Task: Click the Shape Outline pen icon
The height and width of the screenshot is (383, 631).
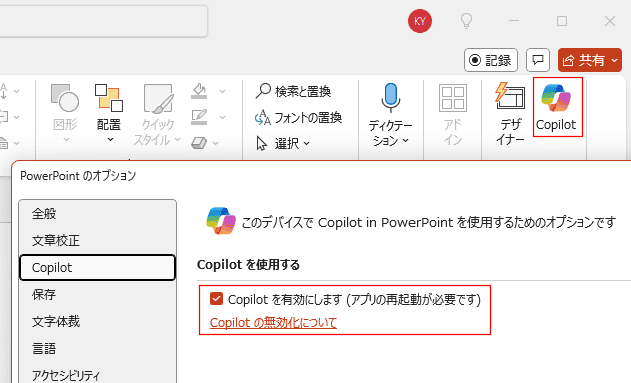Action: click(x=199, y=117)
